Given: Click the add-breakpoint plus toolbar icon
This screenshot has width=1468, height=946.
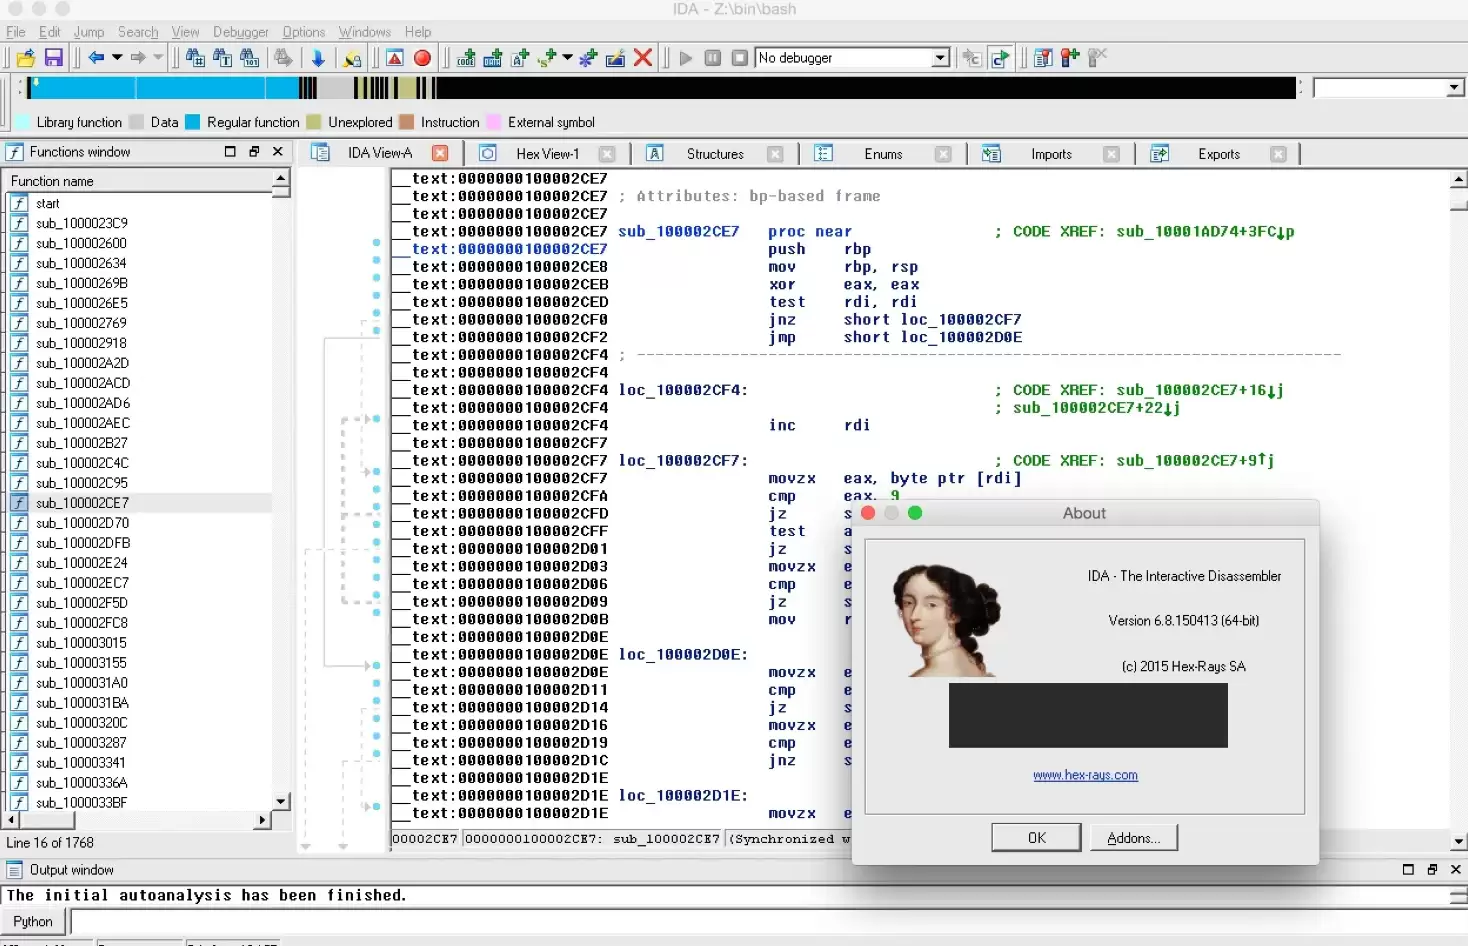Looking at the screenshot, I should tap(1070, 58).
